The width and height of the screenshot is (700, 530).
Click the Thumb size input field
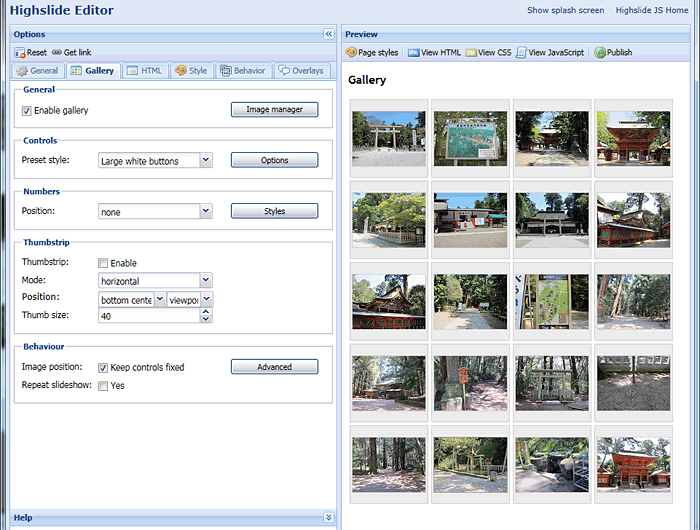tap(149, 316)
